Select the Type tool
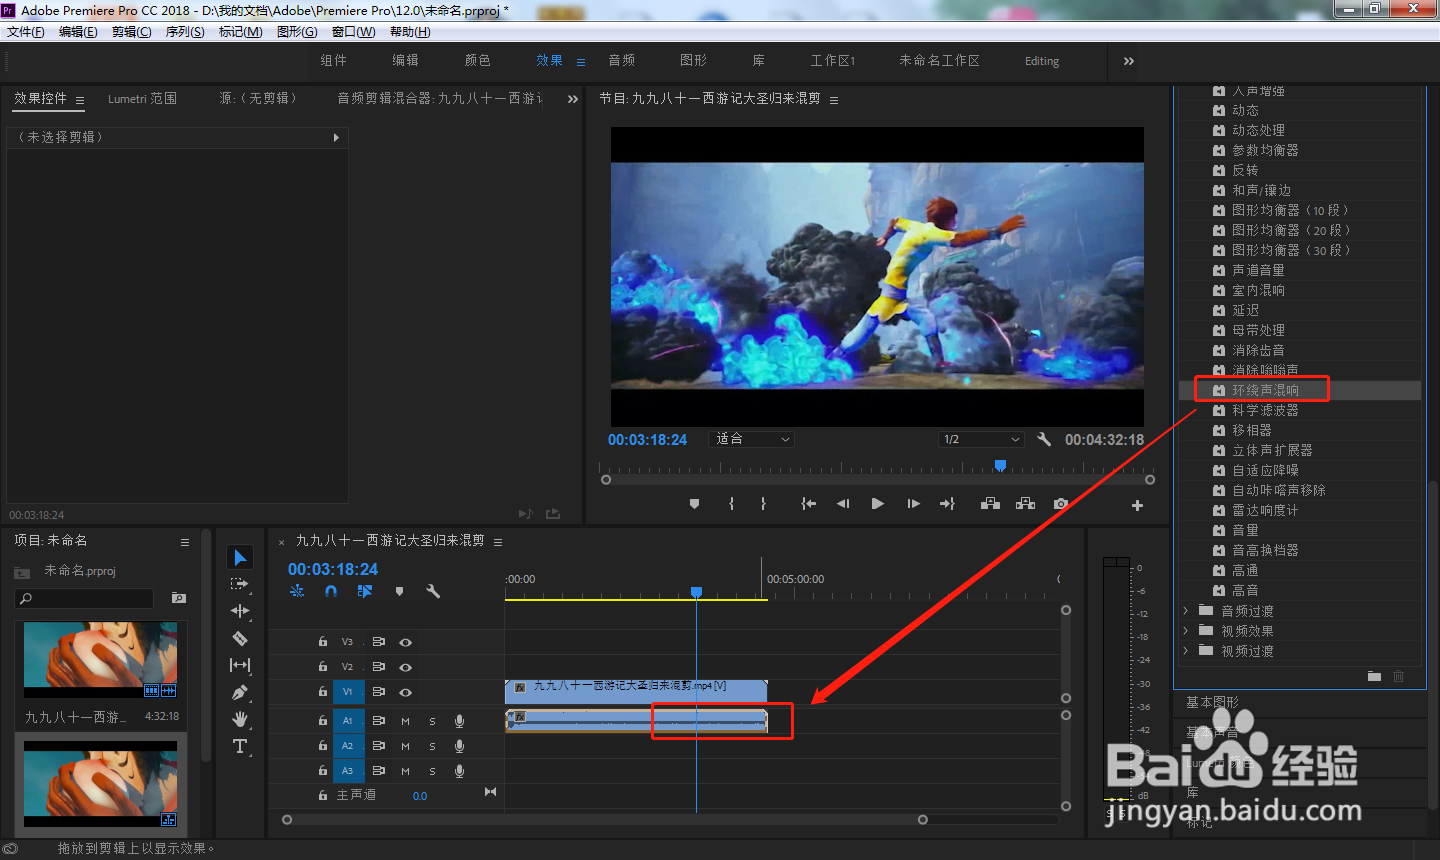1440x860 pixels. [x=240, y=746]
